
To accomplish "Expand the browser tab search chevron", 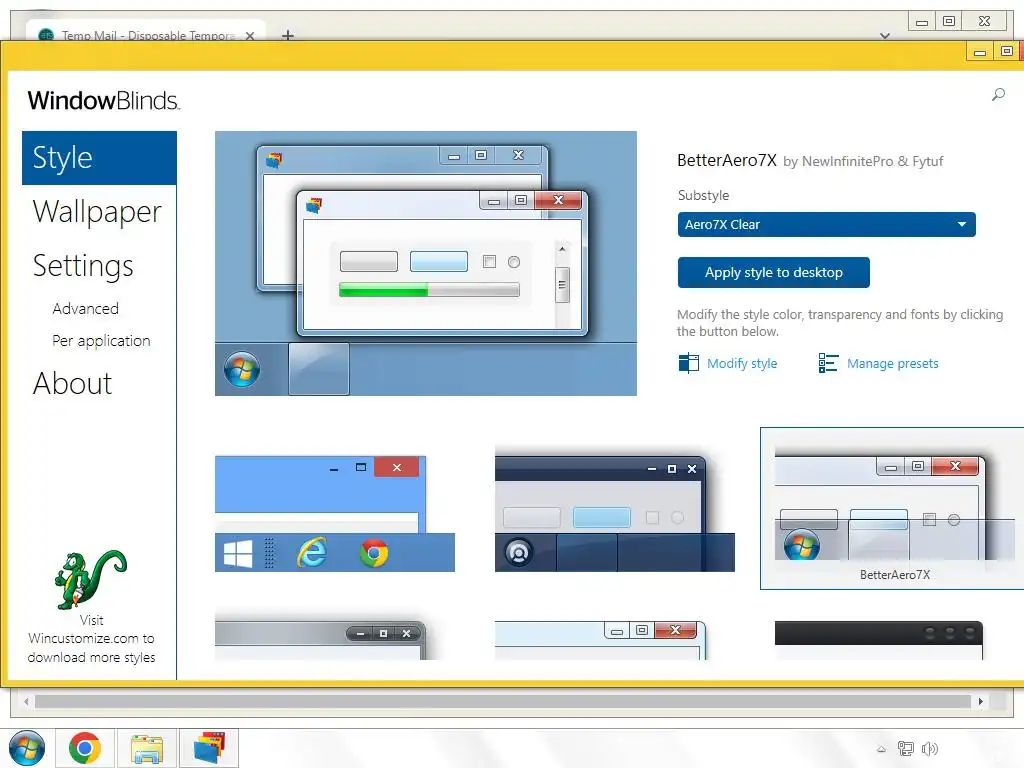I will click(x=885, y=36).
